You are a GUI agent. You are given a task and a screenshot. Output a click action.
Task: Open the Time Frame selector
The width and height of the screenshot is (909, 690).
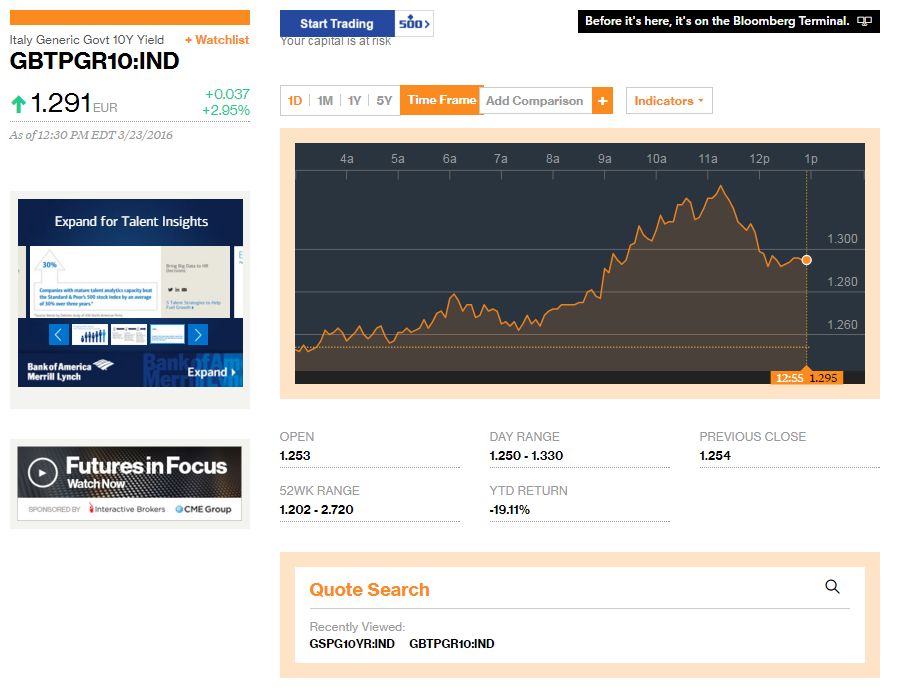441,100
